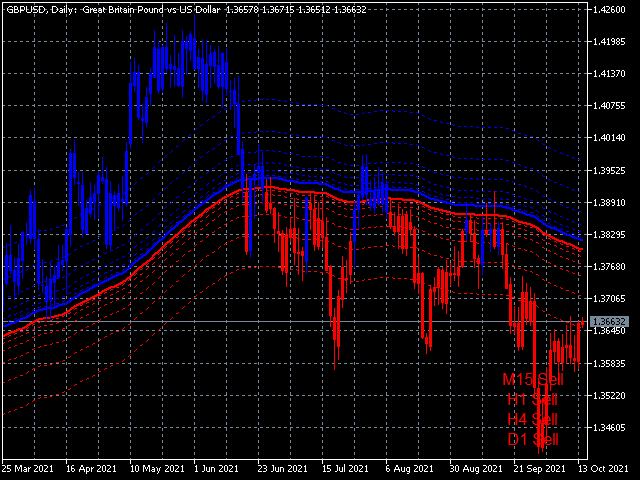Click the 30 Aug 2021 date label
Viewport: 640px width, 480px height.
(472, 468)
